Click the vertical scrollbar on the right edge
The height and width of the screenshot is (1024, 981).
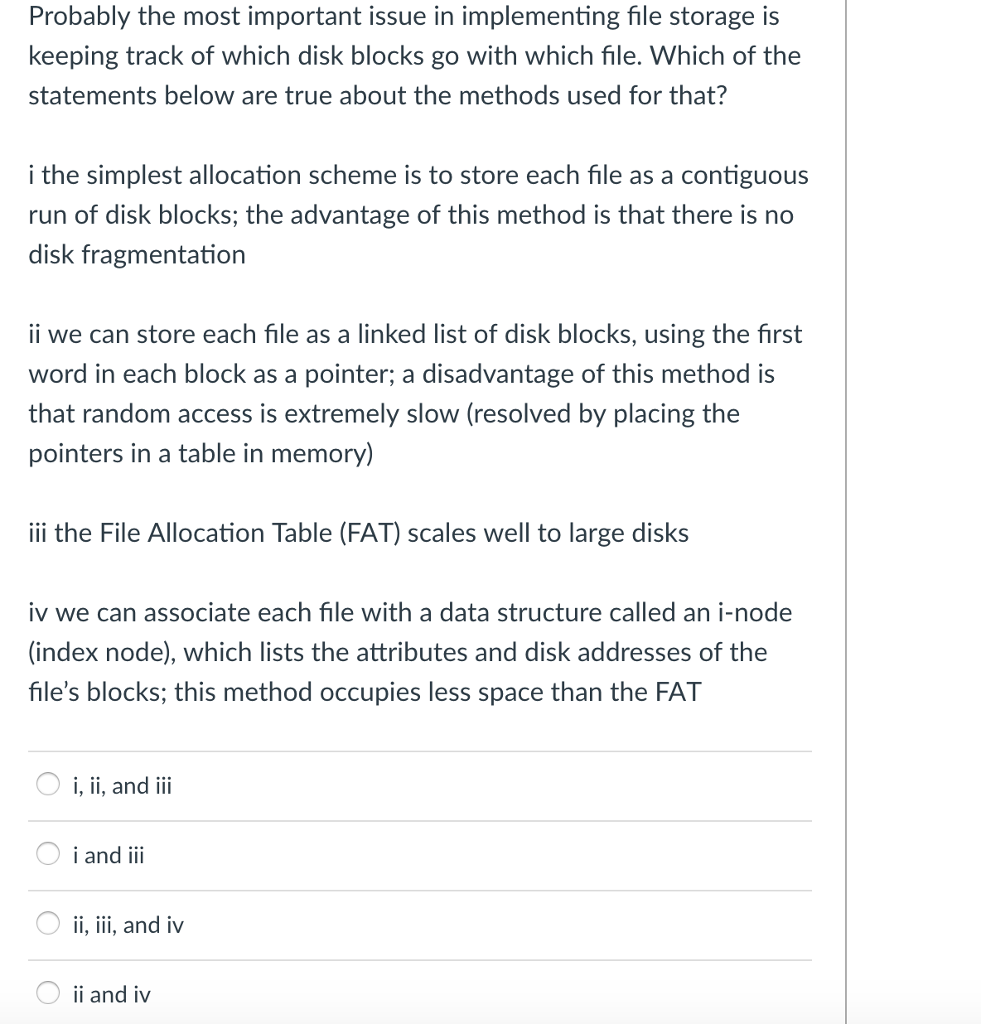(x=846, y=512)
